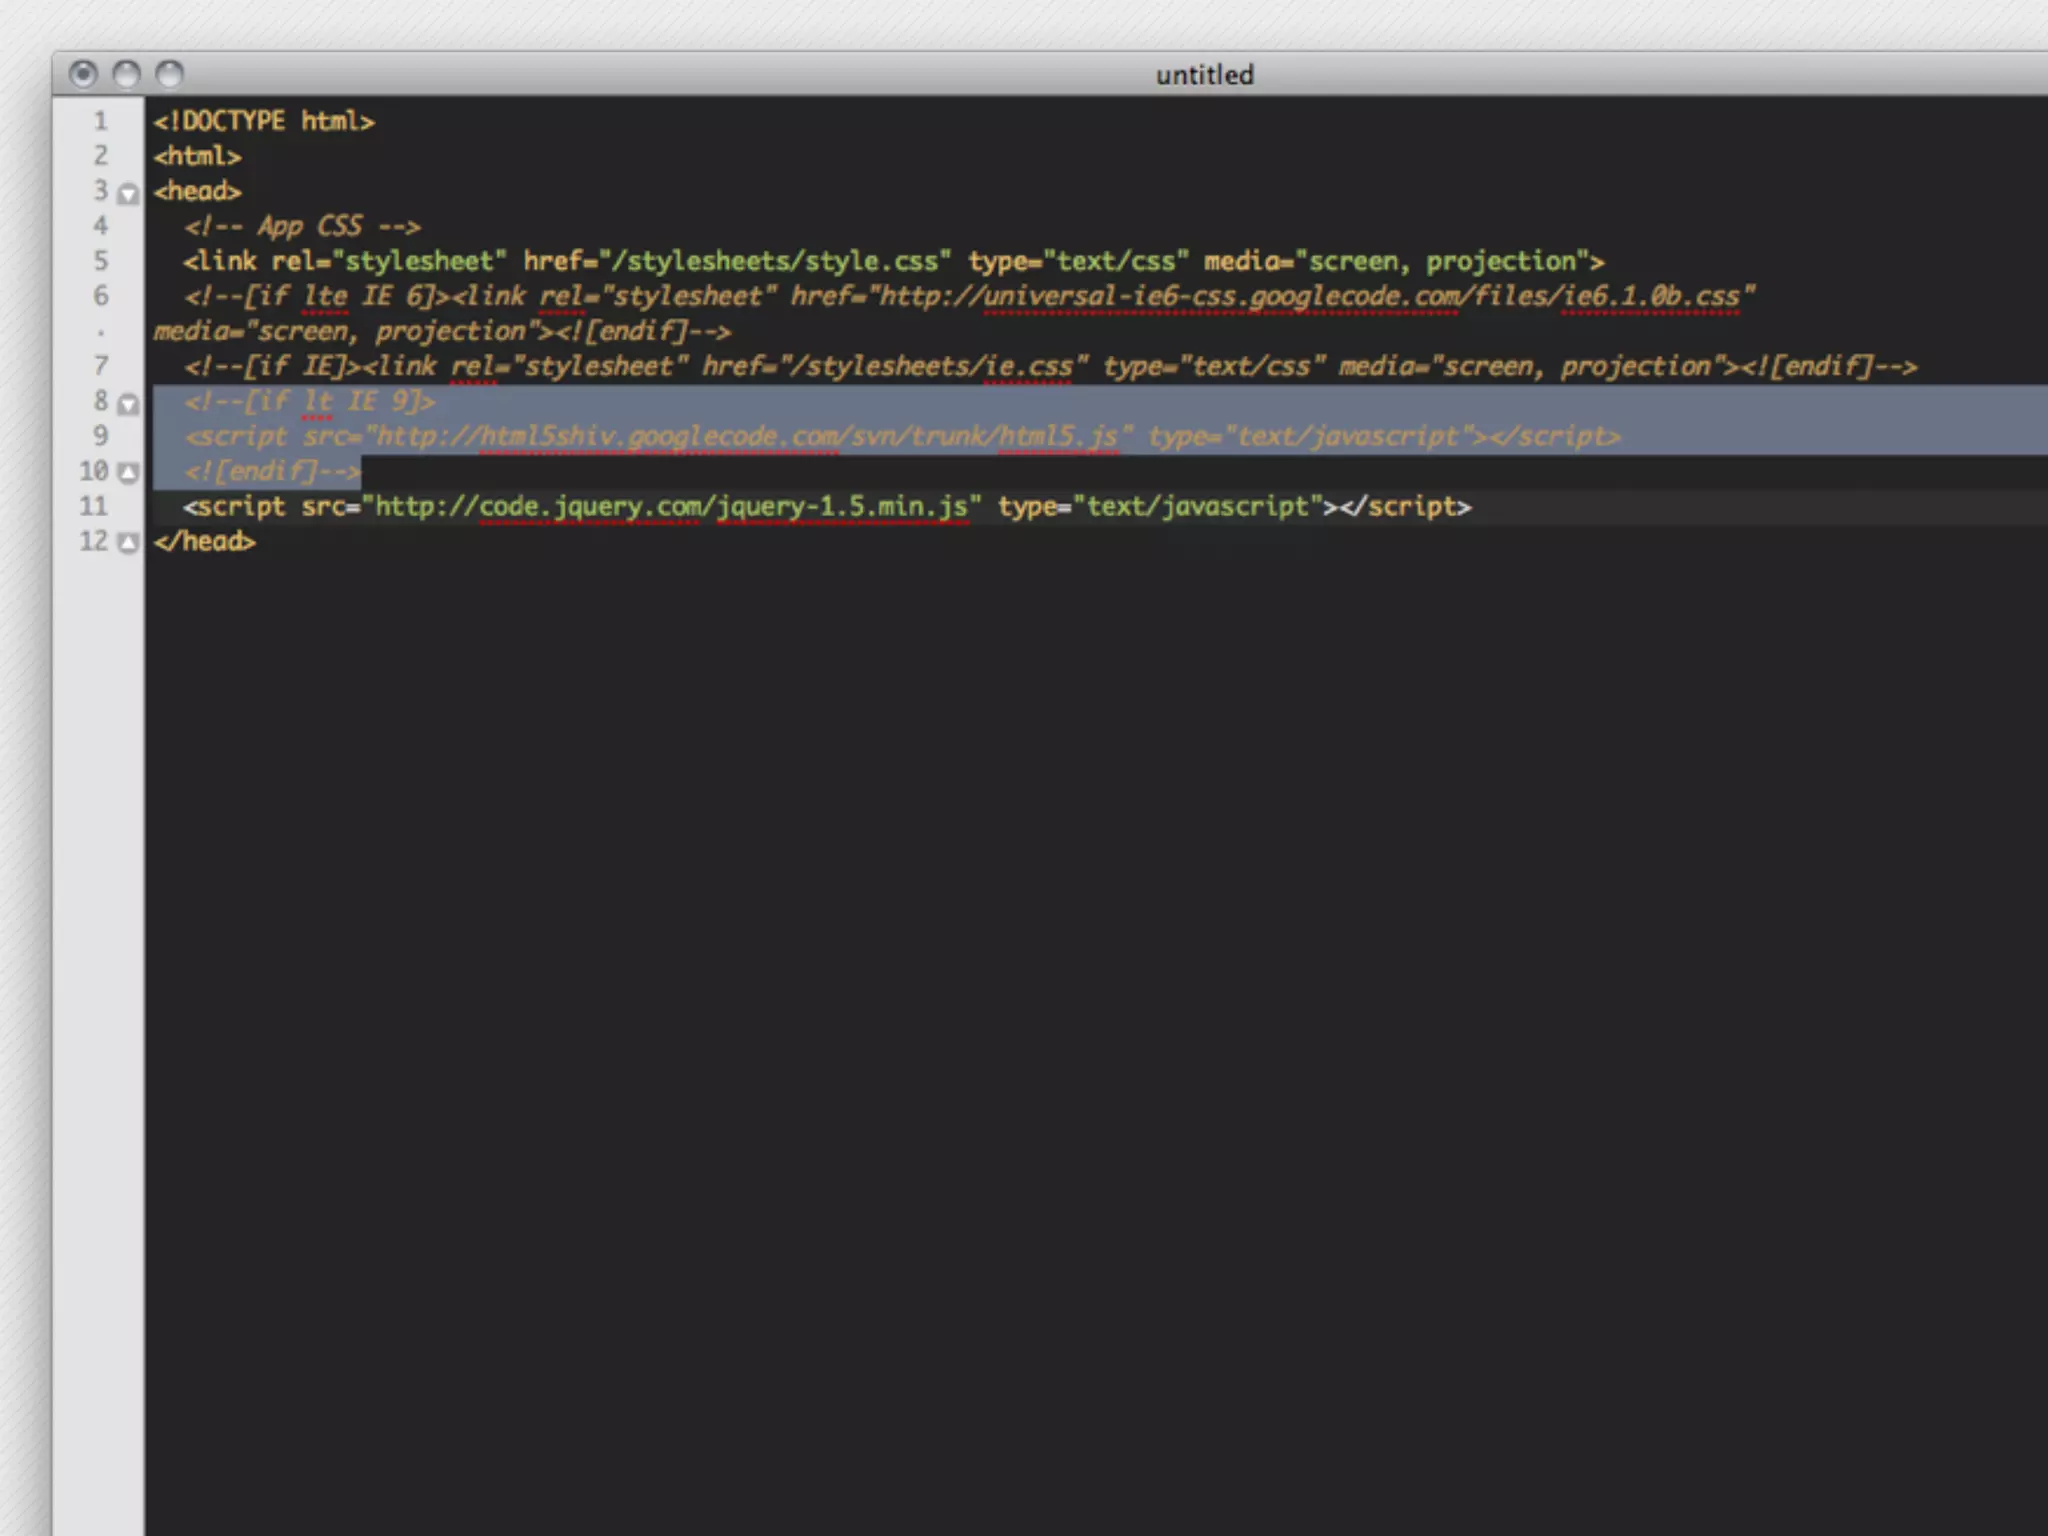Place cursor in the DOCTYPE html line
Image resolution: width=2048 pixels, height=1536 pixels.
coord(264,122)
